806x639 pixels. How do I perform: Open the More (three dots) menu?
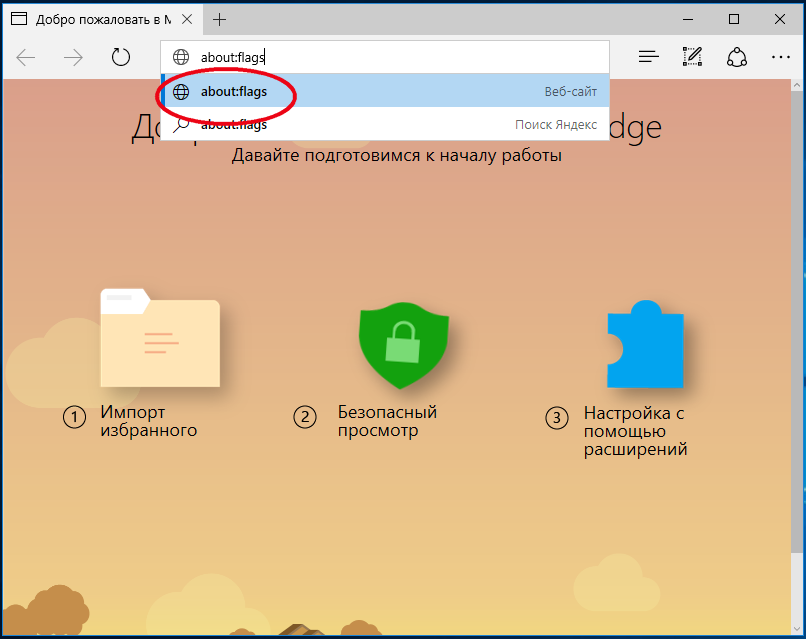point(781,57)
